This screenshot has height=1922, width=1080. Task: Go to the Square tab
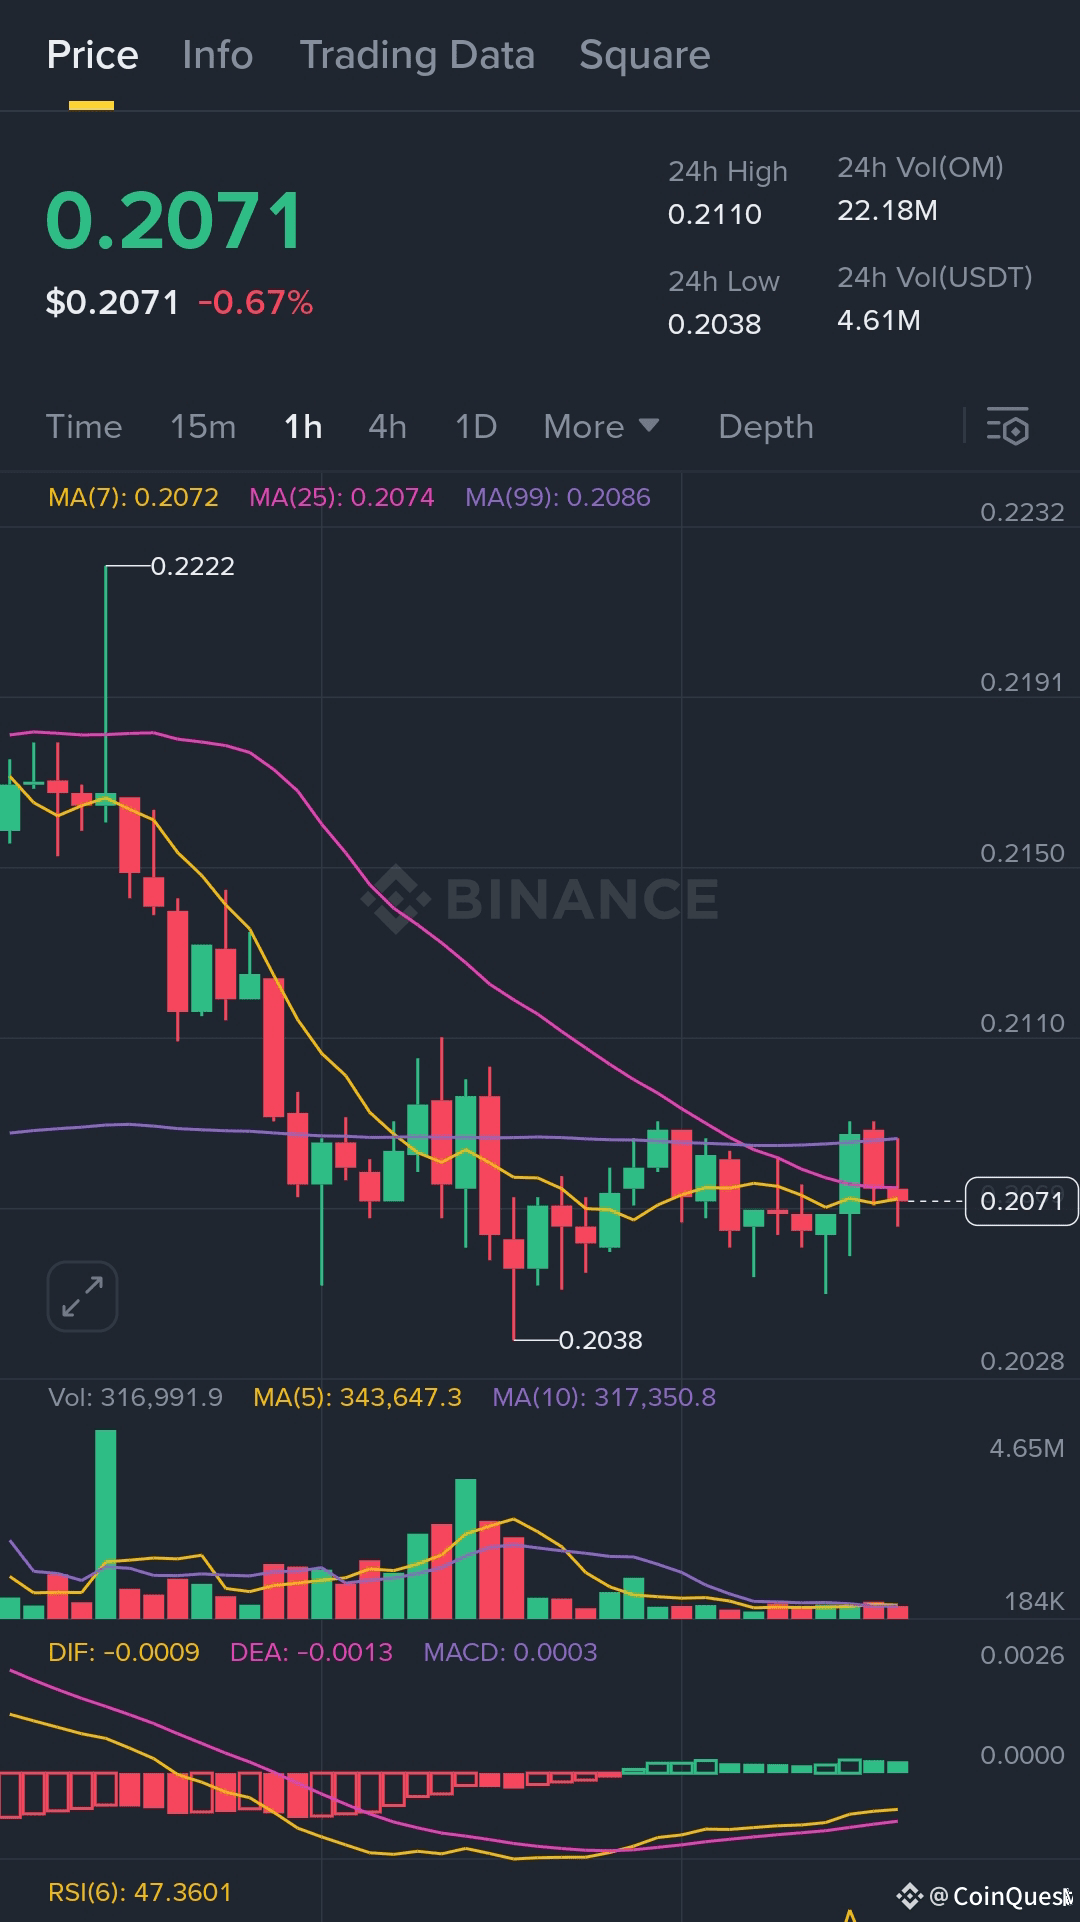643,56
